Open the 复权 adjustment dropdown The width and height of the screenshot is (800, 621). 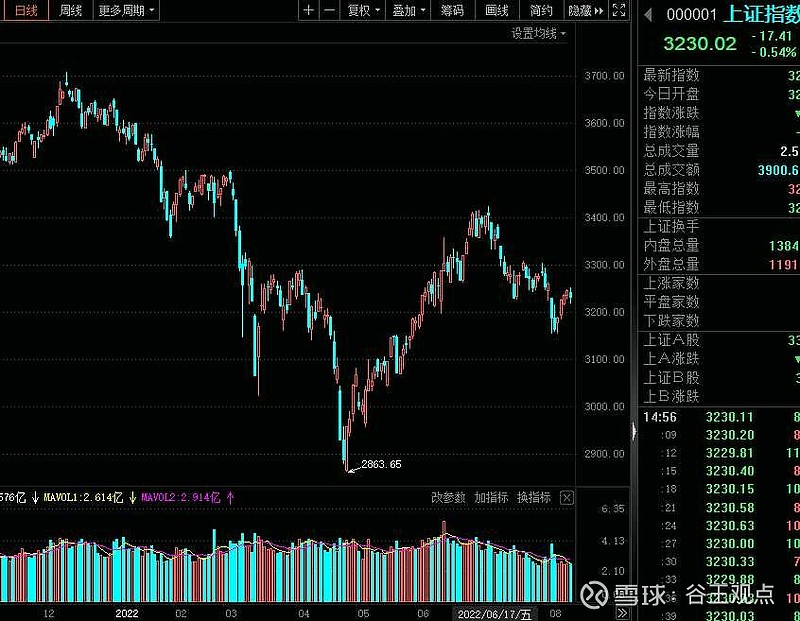(363, 10)
